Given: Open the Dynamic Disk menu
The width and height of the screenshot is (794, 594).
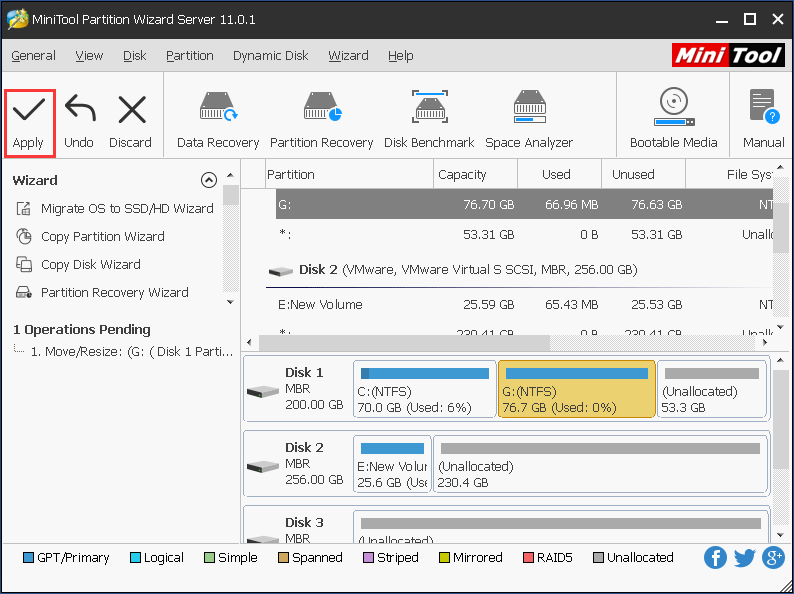Looking at the screenshot, I should click(x=270, y=56).
